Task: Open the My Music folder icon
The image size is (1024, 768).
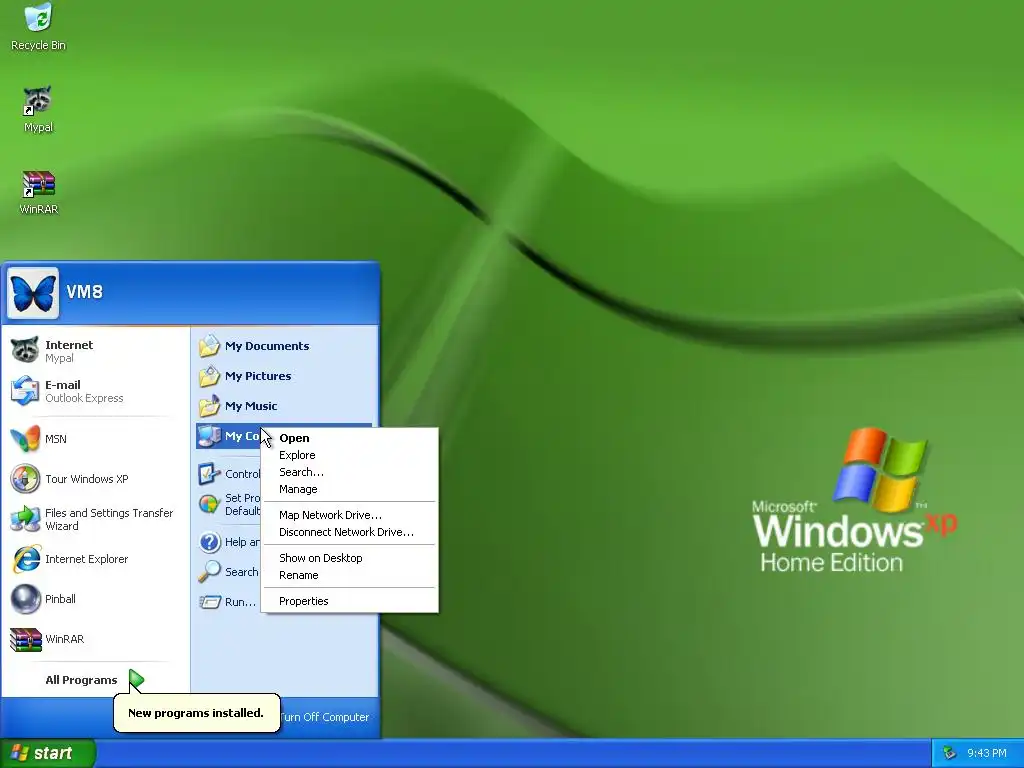Action: pos(209,406)
